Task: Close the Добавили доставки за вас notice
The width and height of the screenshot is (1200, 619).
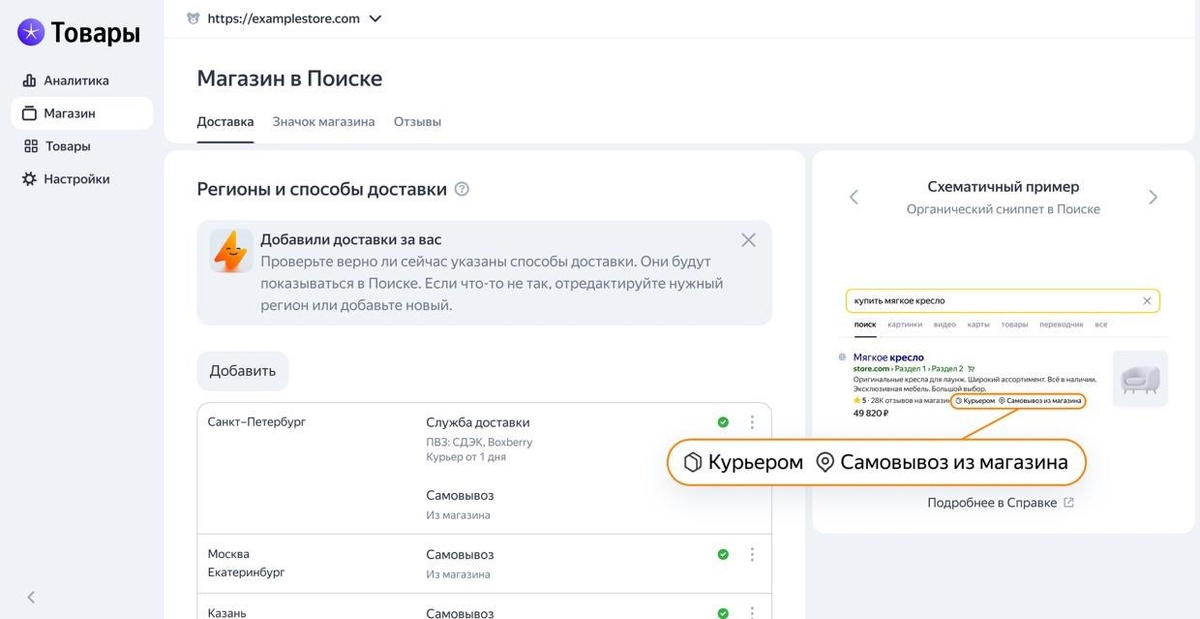Action: 748,240
